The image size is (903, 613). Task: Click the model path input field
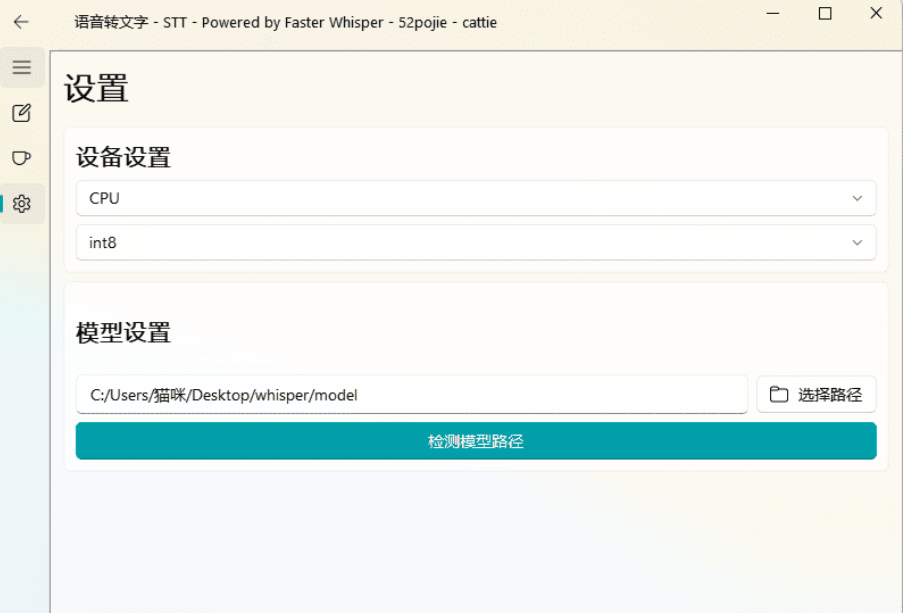[x=412, y=395]
